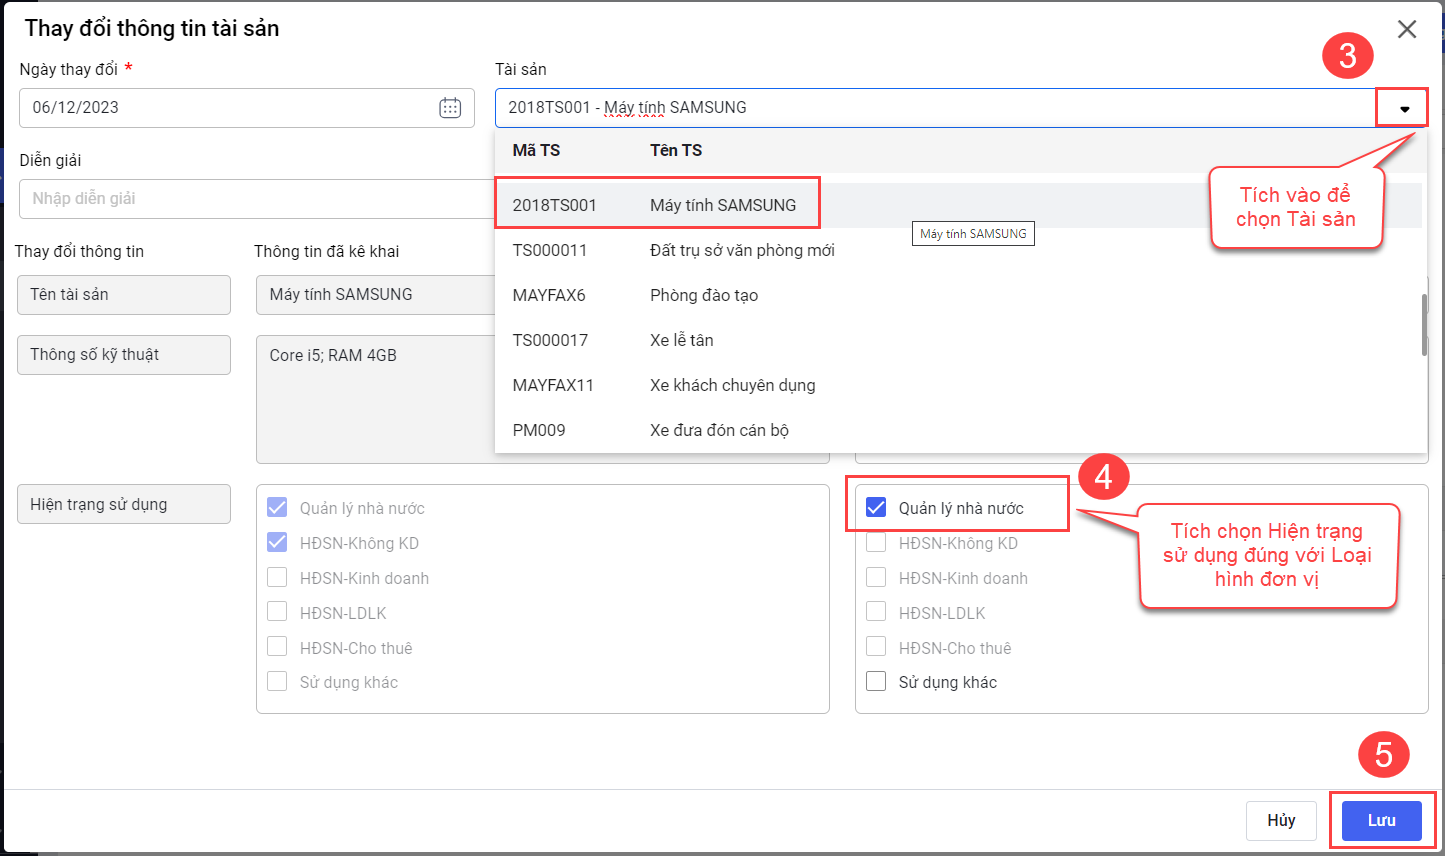This screenshot has height=856, width=1445.
Task: Expand the Tài sản dropdown arrow
Action: coord(1404,108)
